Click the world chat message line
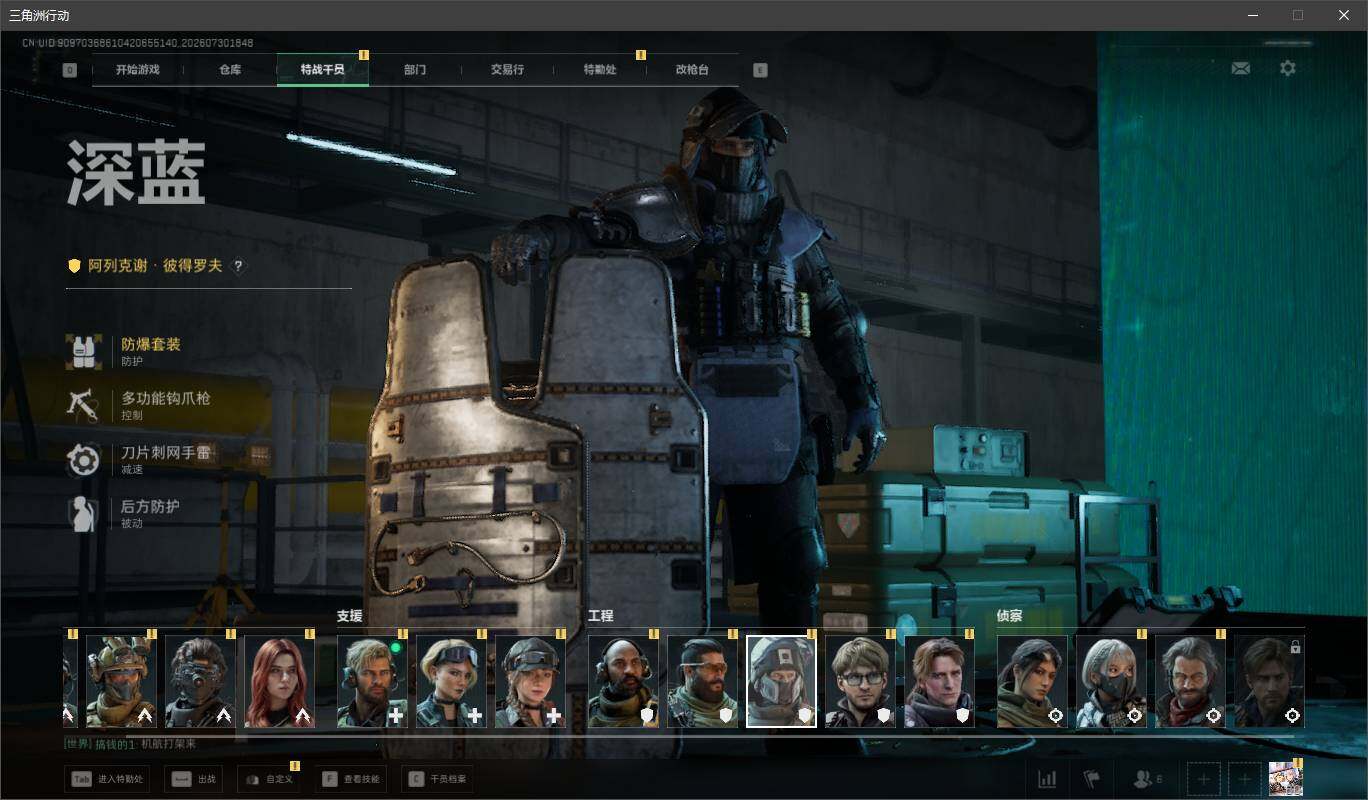The height and width of the screenshot is (800, 1368). click(130, 744)
